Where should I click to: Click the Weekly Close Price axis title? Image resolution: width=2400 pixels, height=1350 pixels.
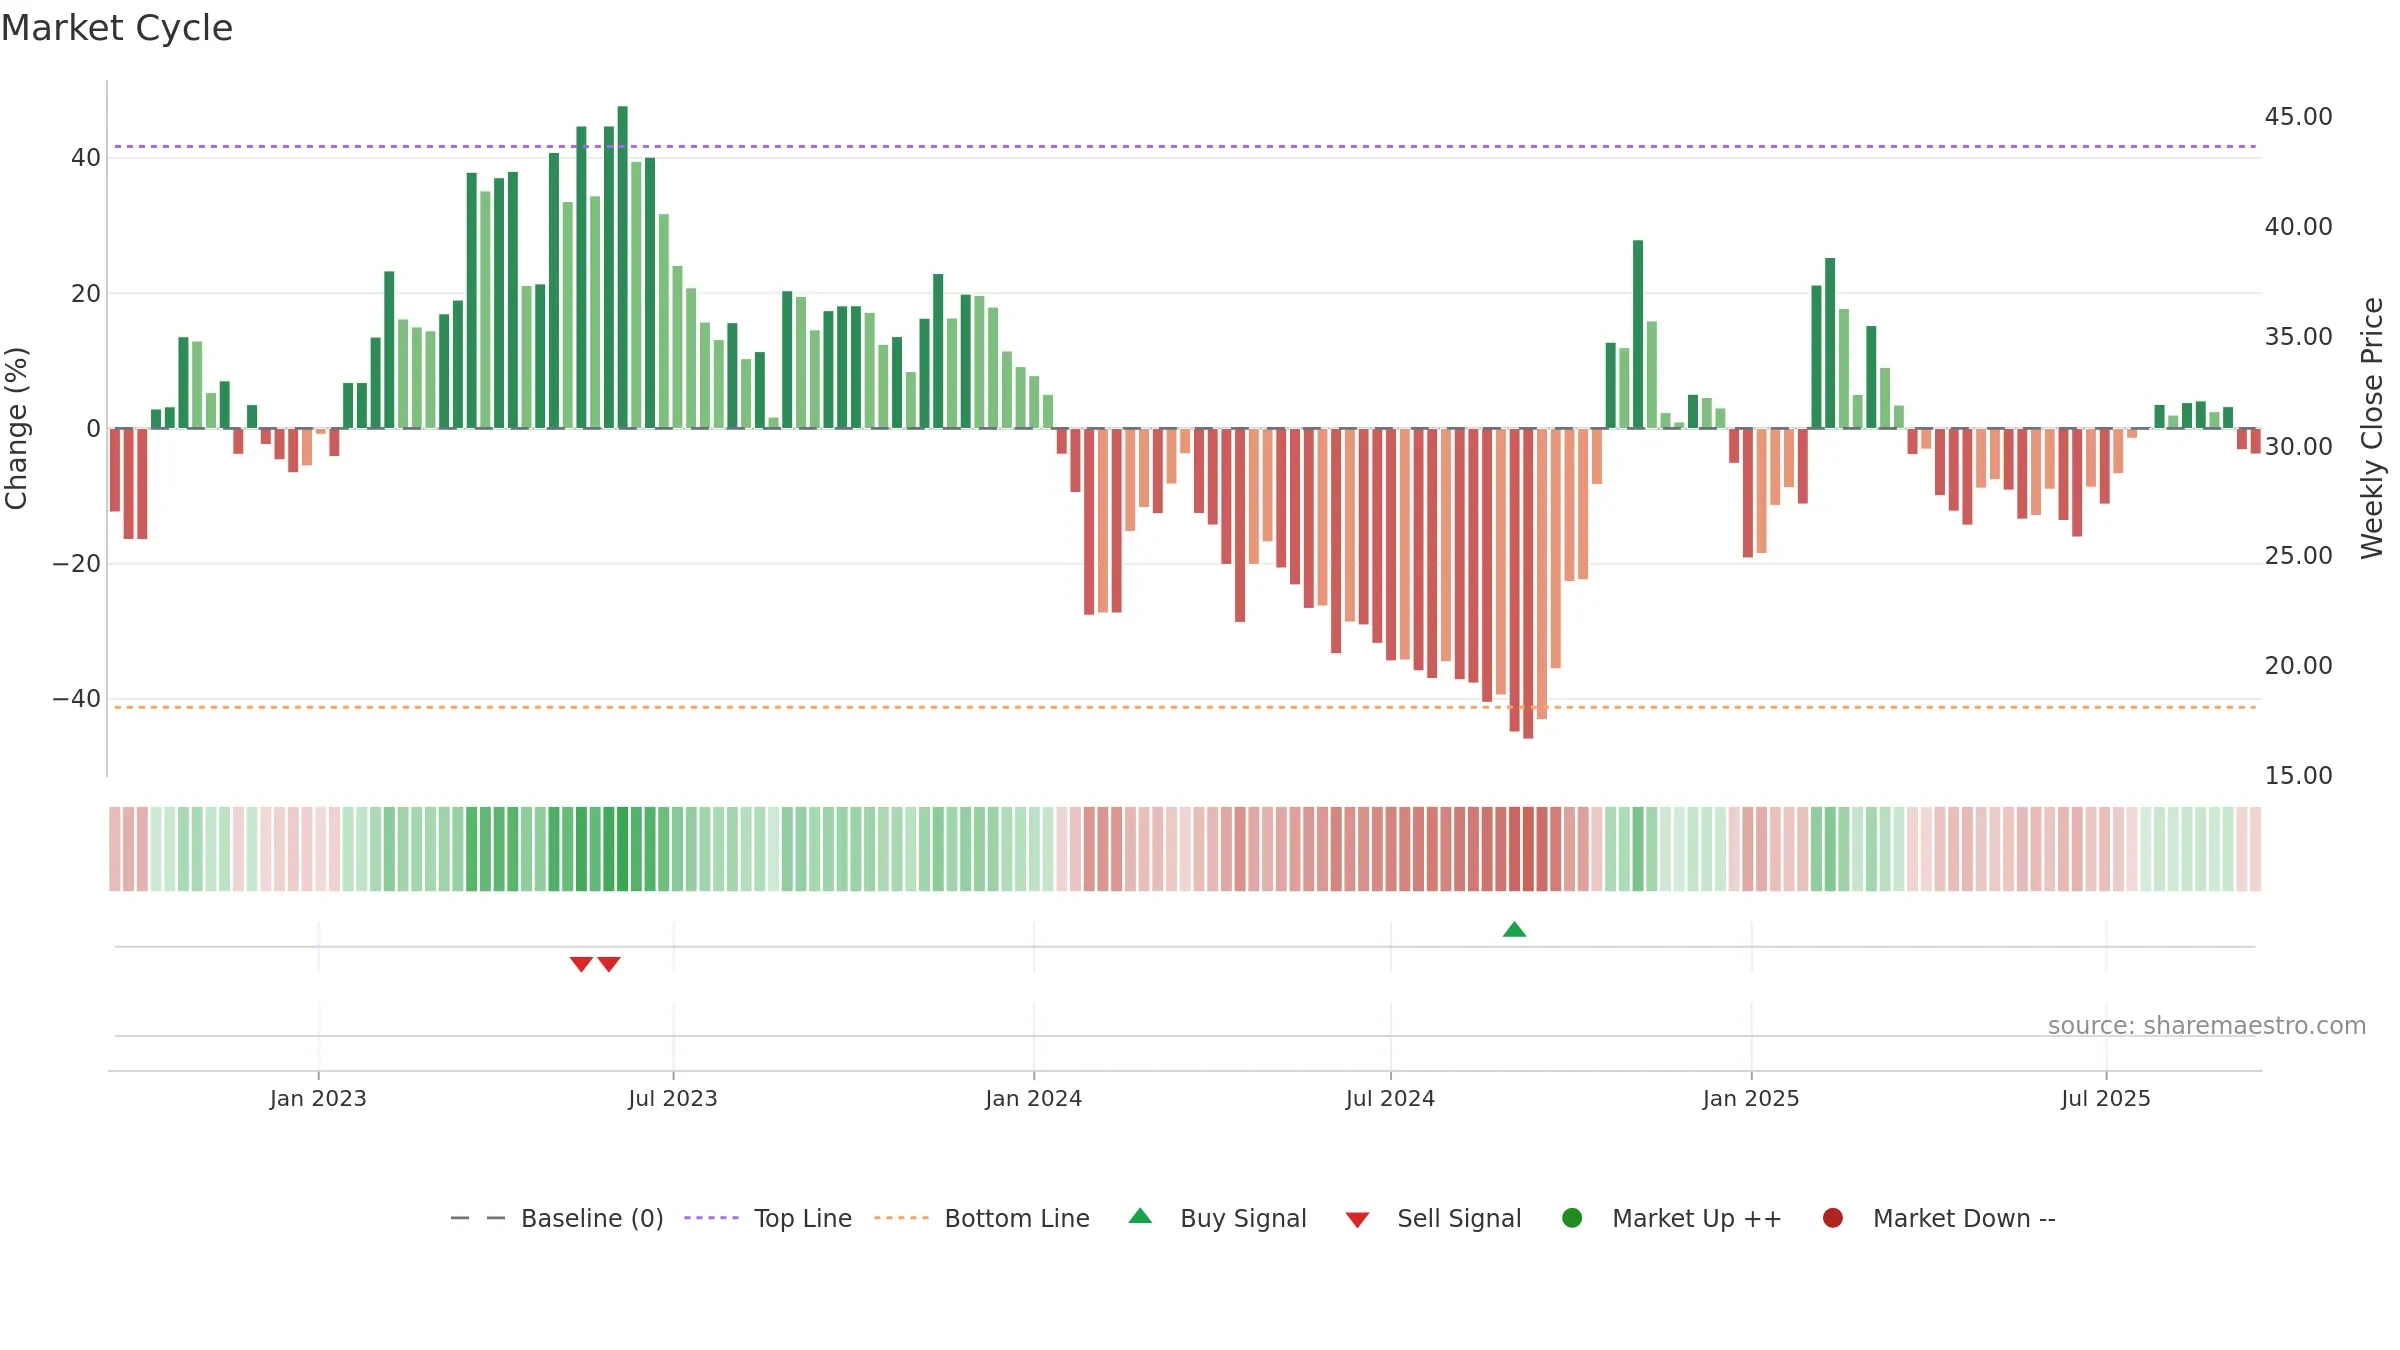(2372, 428)
